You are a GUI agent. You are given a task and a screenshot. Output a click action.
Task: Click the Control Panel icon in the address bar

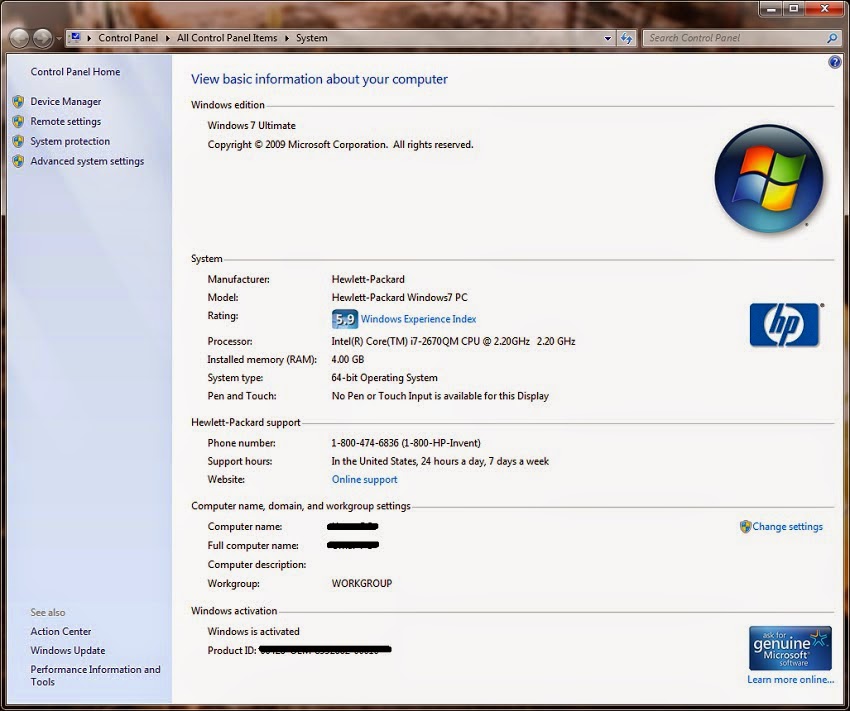tap(75, 38)
